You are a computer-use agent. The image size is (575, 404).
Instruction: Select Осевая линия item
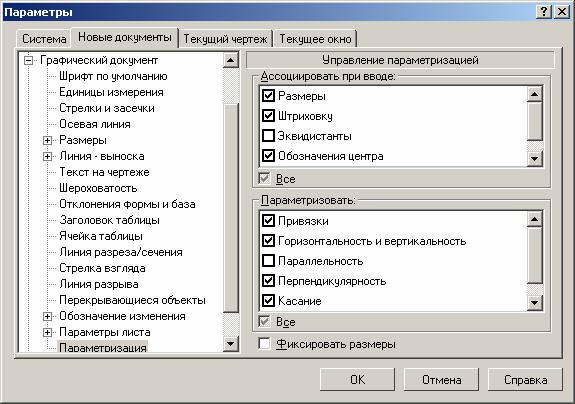click(95, 124)
